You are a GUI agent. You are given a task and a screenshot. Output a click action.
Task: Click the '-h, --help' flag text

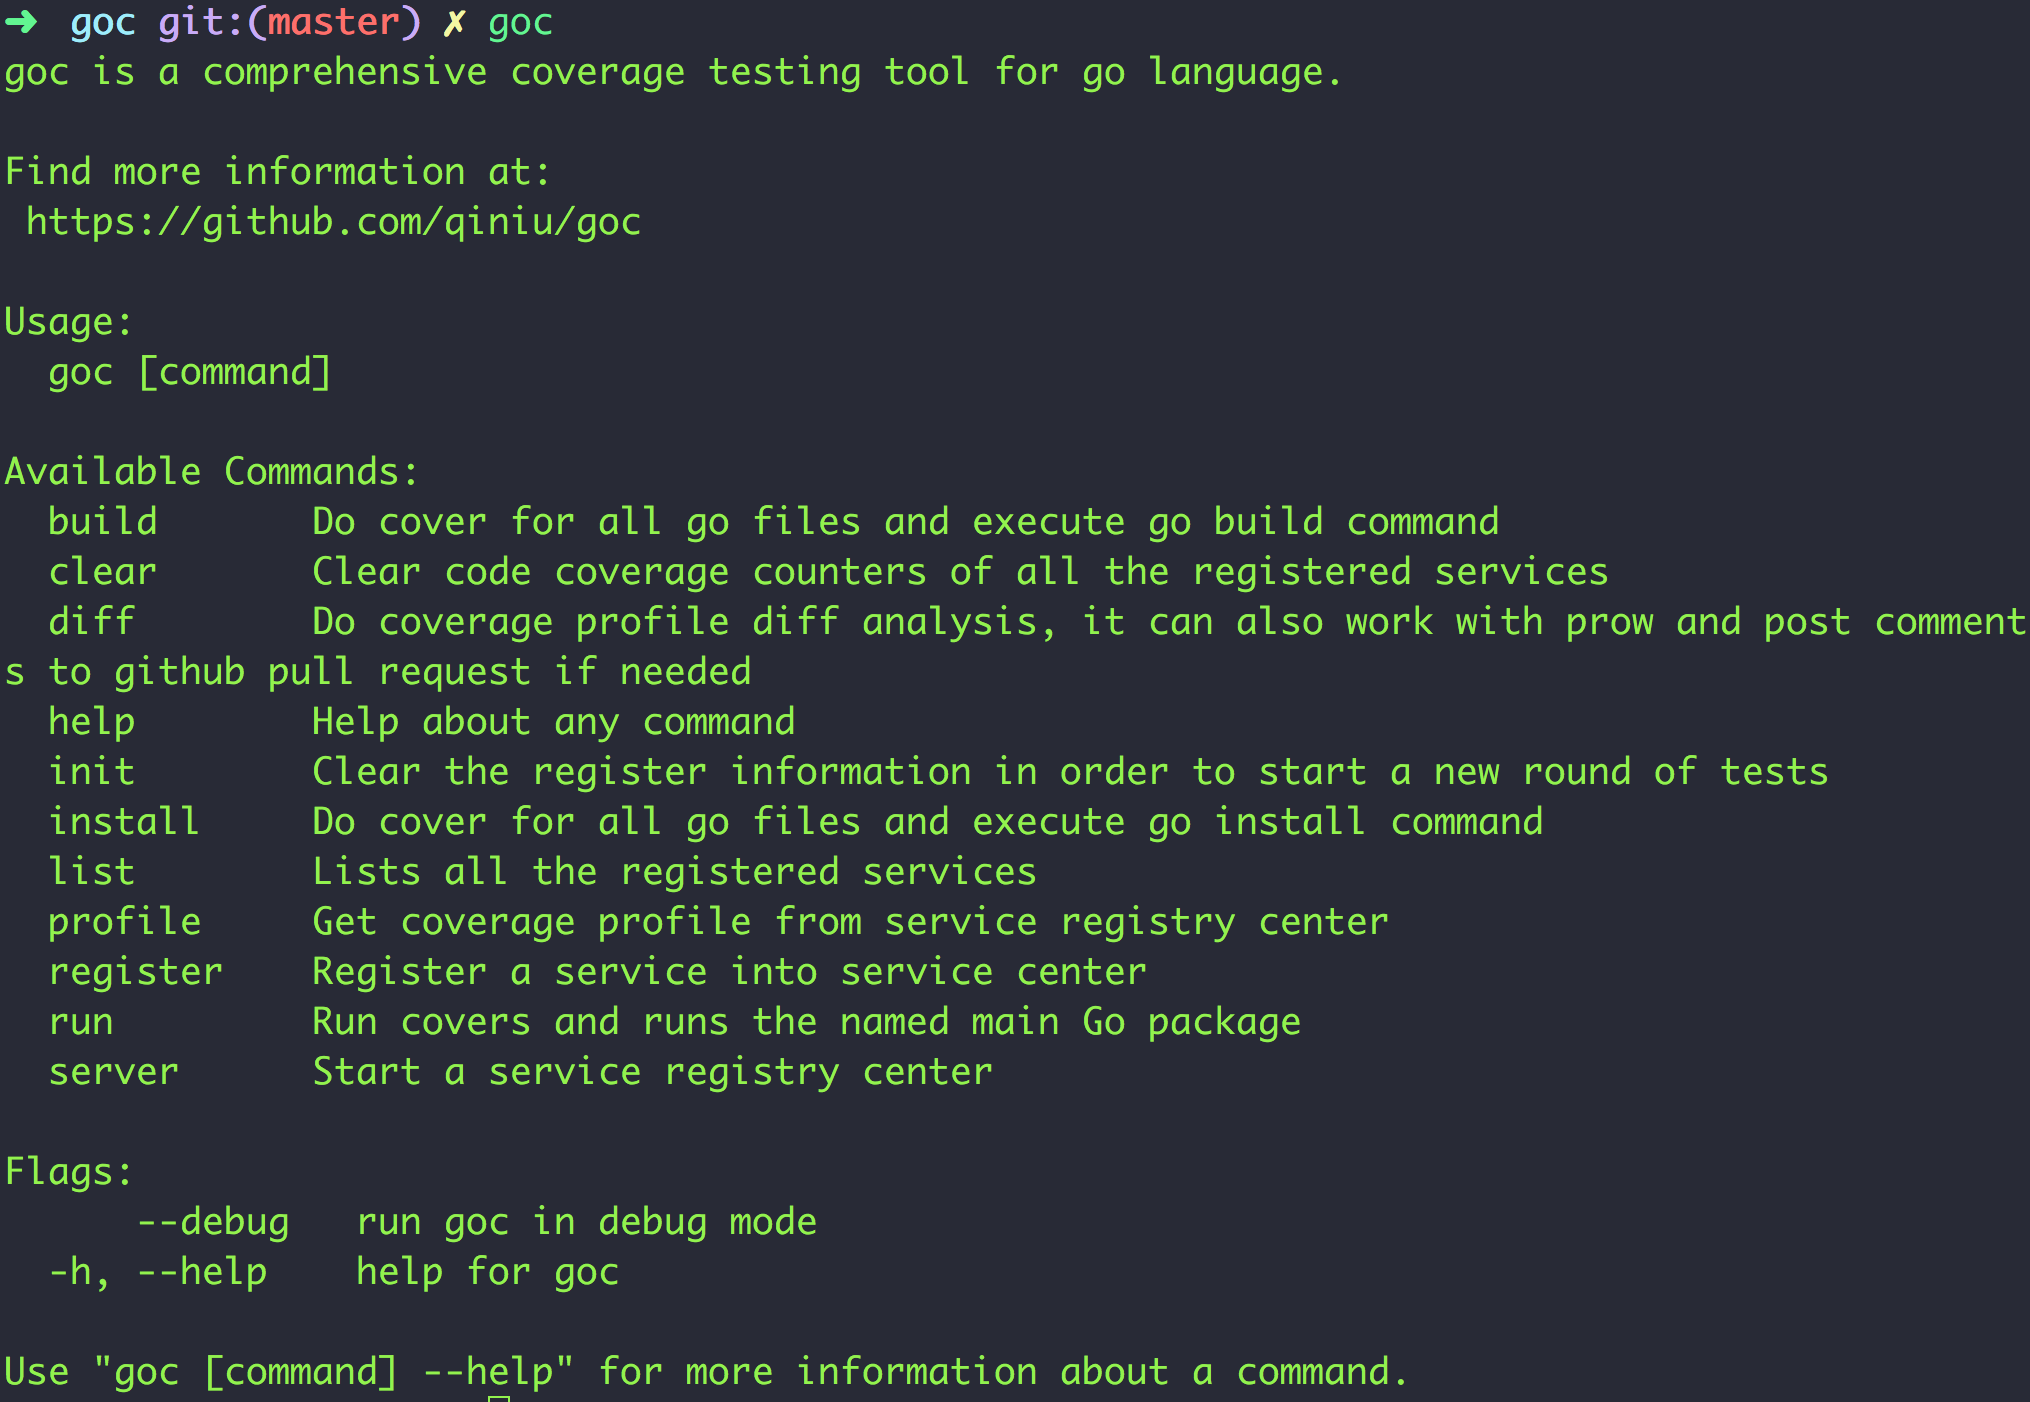coord(158,1272)
